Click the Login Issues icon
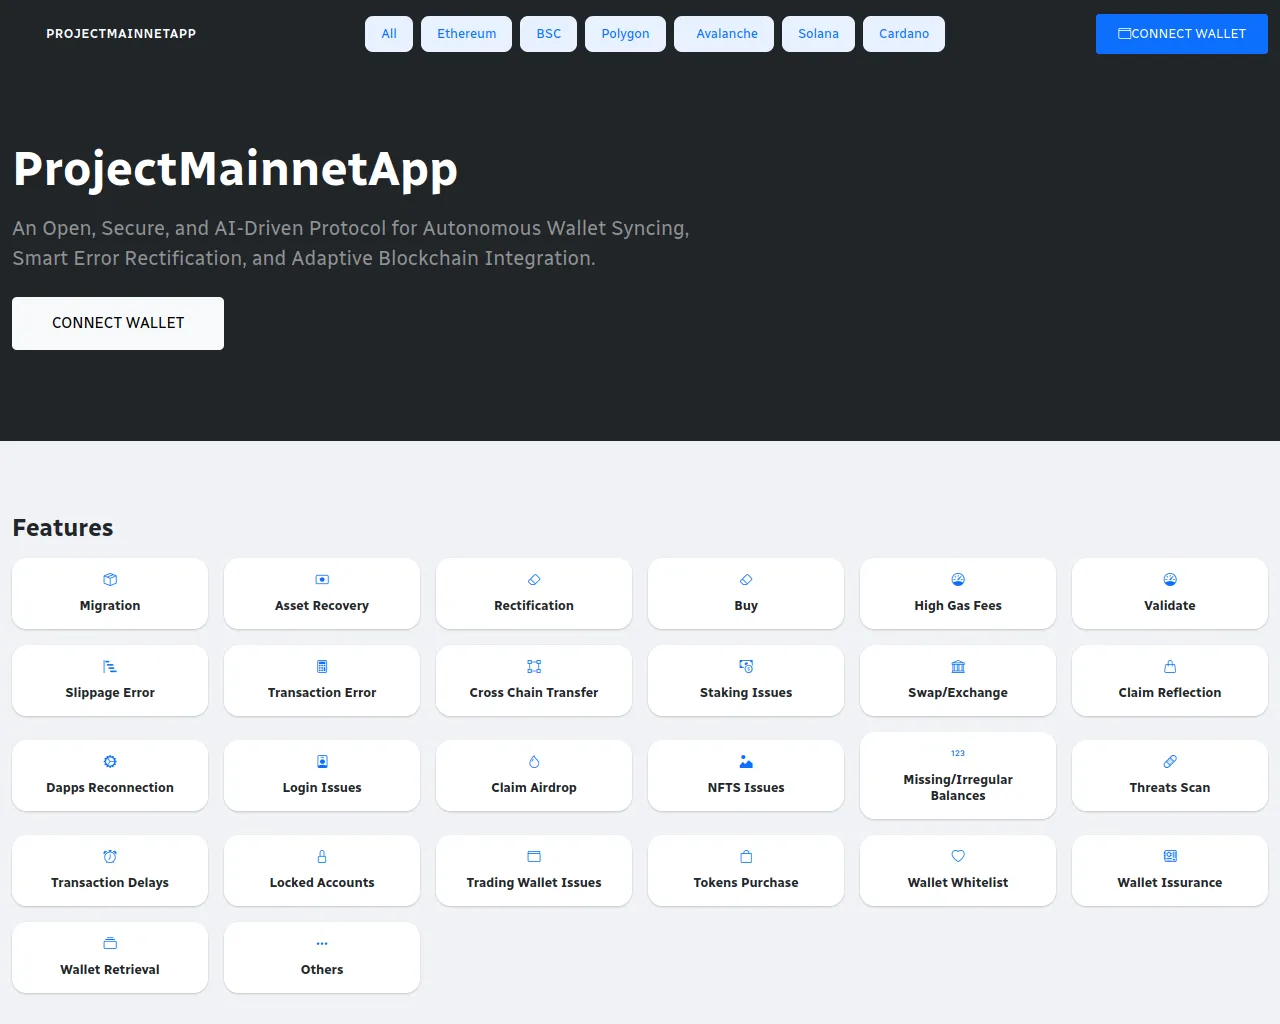Image resolution: width=1280 pixels, height=1024 pixels. click(322, 762)
